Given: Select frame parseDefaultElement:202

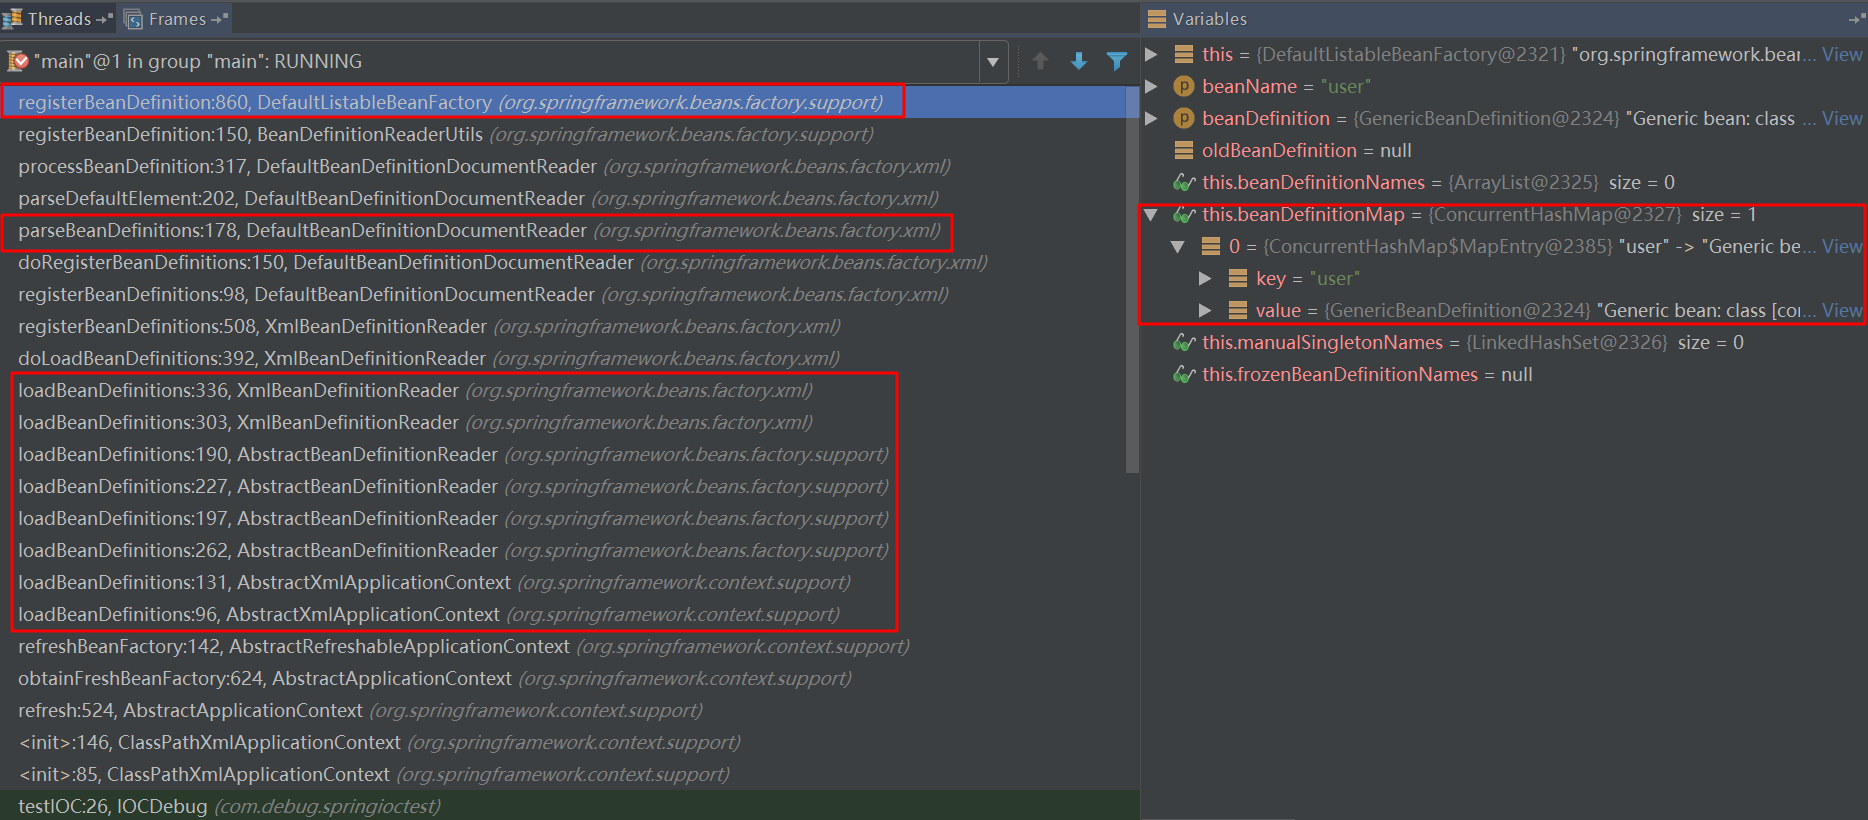Looking at the screenshot, I should [564, 198].
